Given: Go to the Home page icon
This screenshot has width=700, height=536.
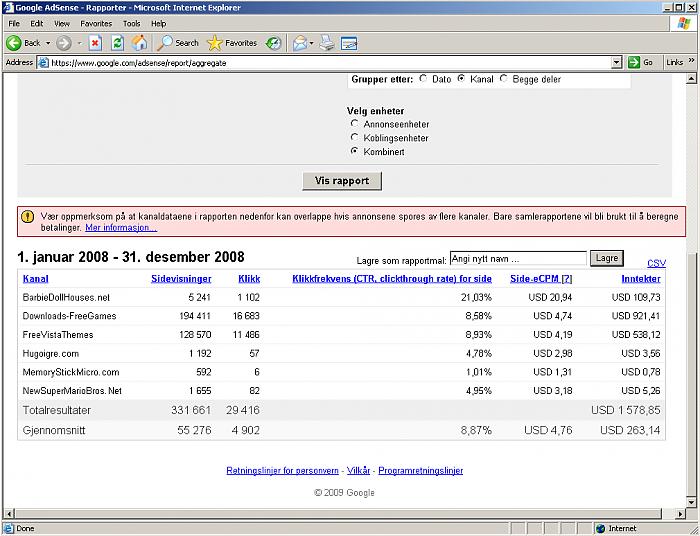Looking at the screenshot, I should point(140,43).
